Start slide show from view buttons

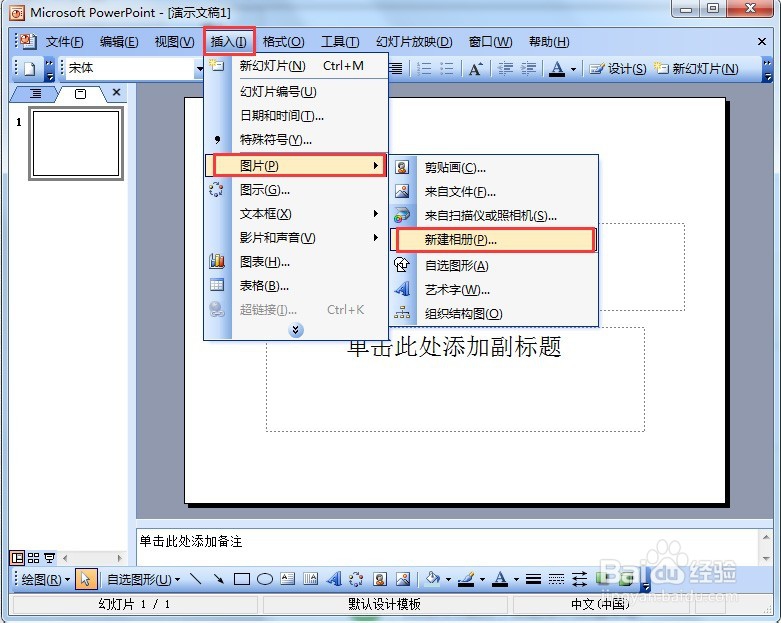pos(49,558)
